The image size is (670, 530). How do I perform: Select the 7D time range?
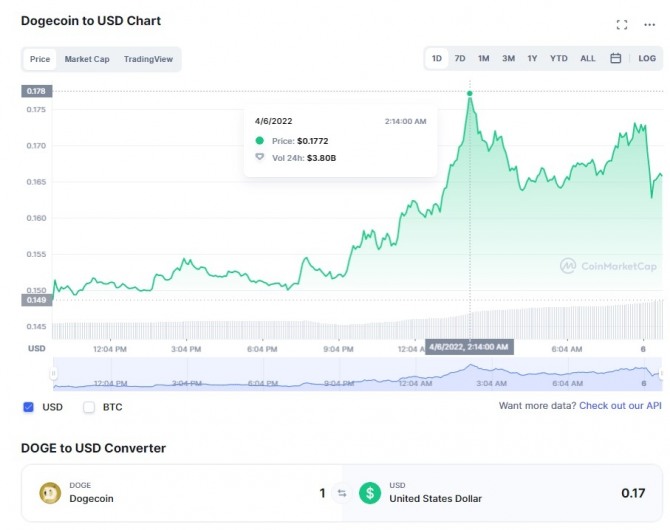coord(460,58)
